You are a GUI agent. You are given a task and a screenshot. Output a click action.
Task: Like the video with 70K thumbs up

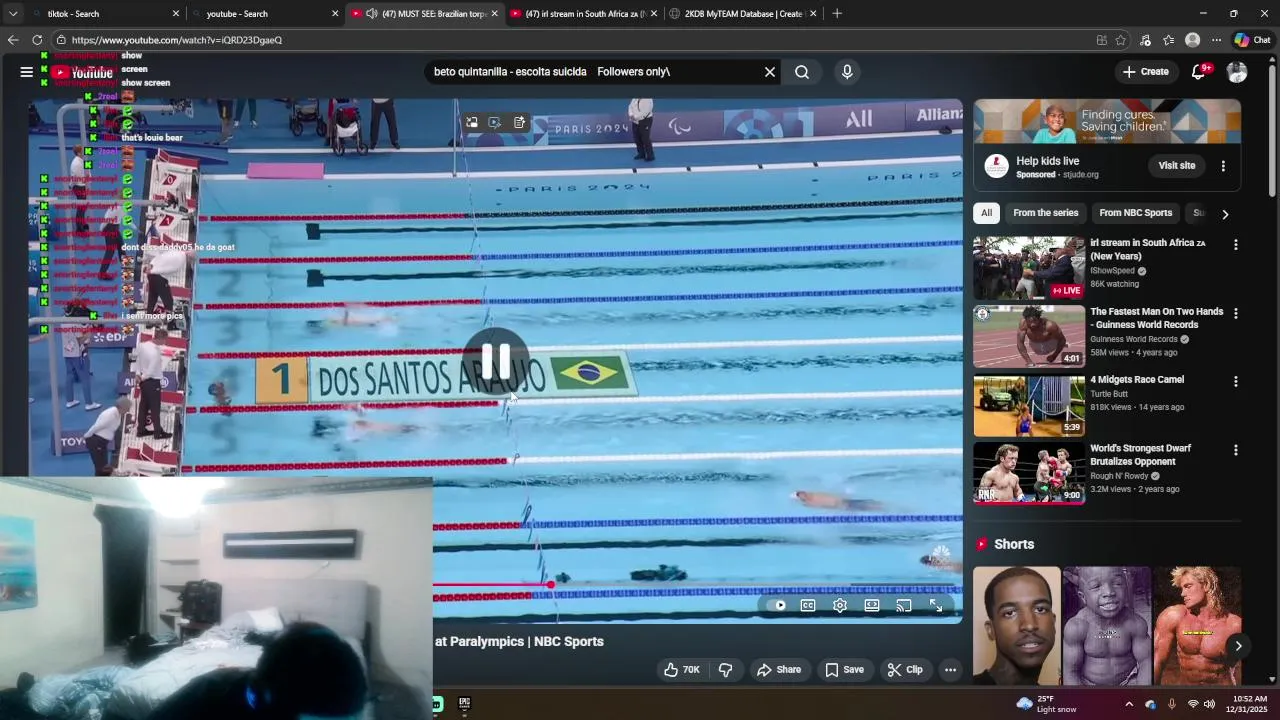click(x=681, y=670)
